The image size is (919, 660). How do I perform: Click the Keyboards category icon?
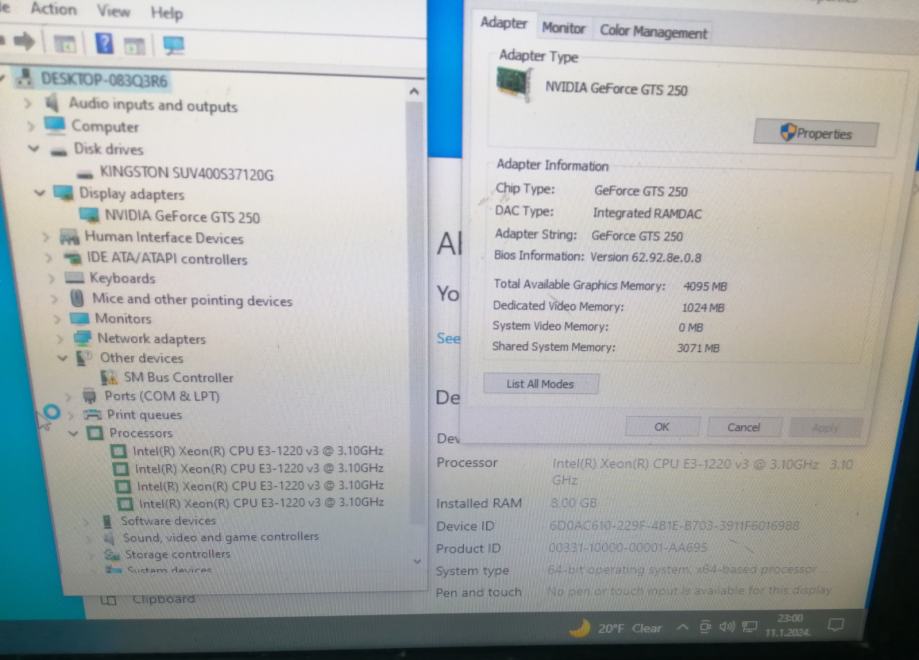[74, 277]
